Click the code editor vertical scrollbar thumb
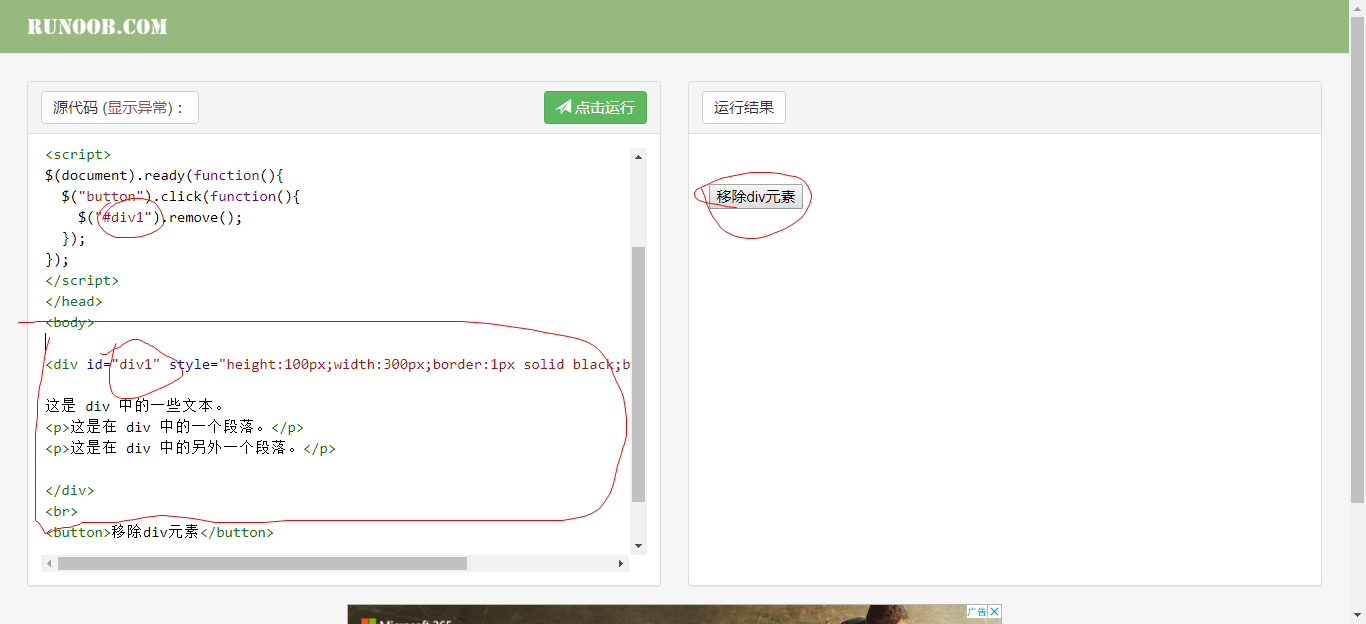The image size is (1366, 624). point(638,374)
